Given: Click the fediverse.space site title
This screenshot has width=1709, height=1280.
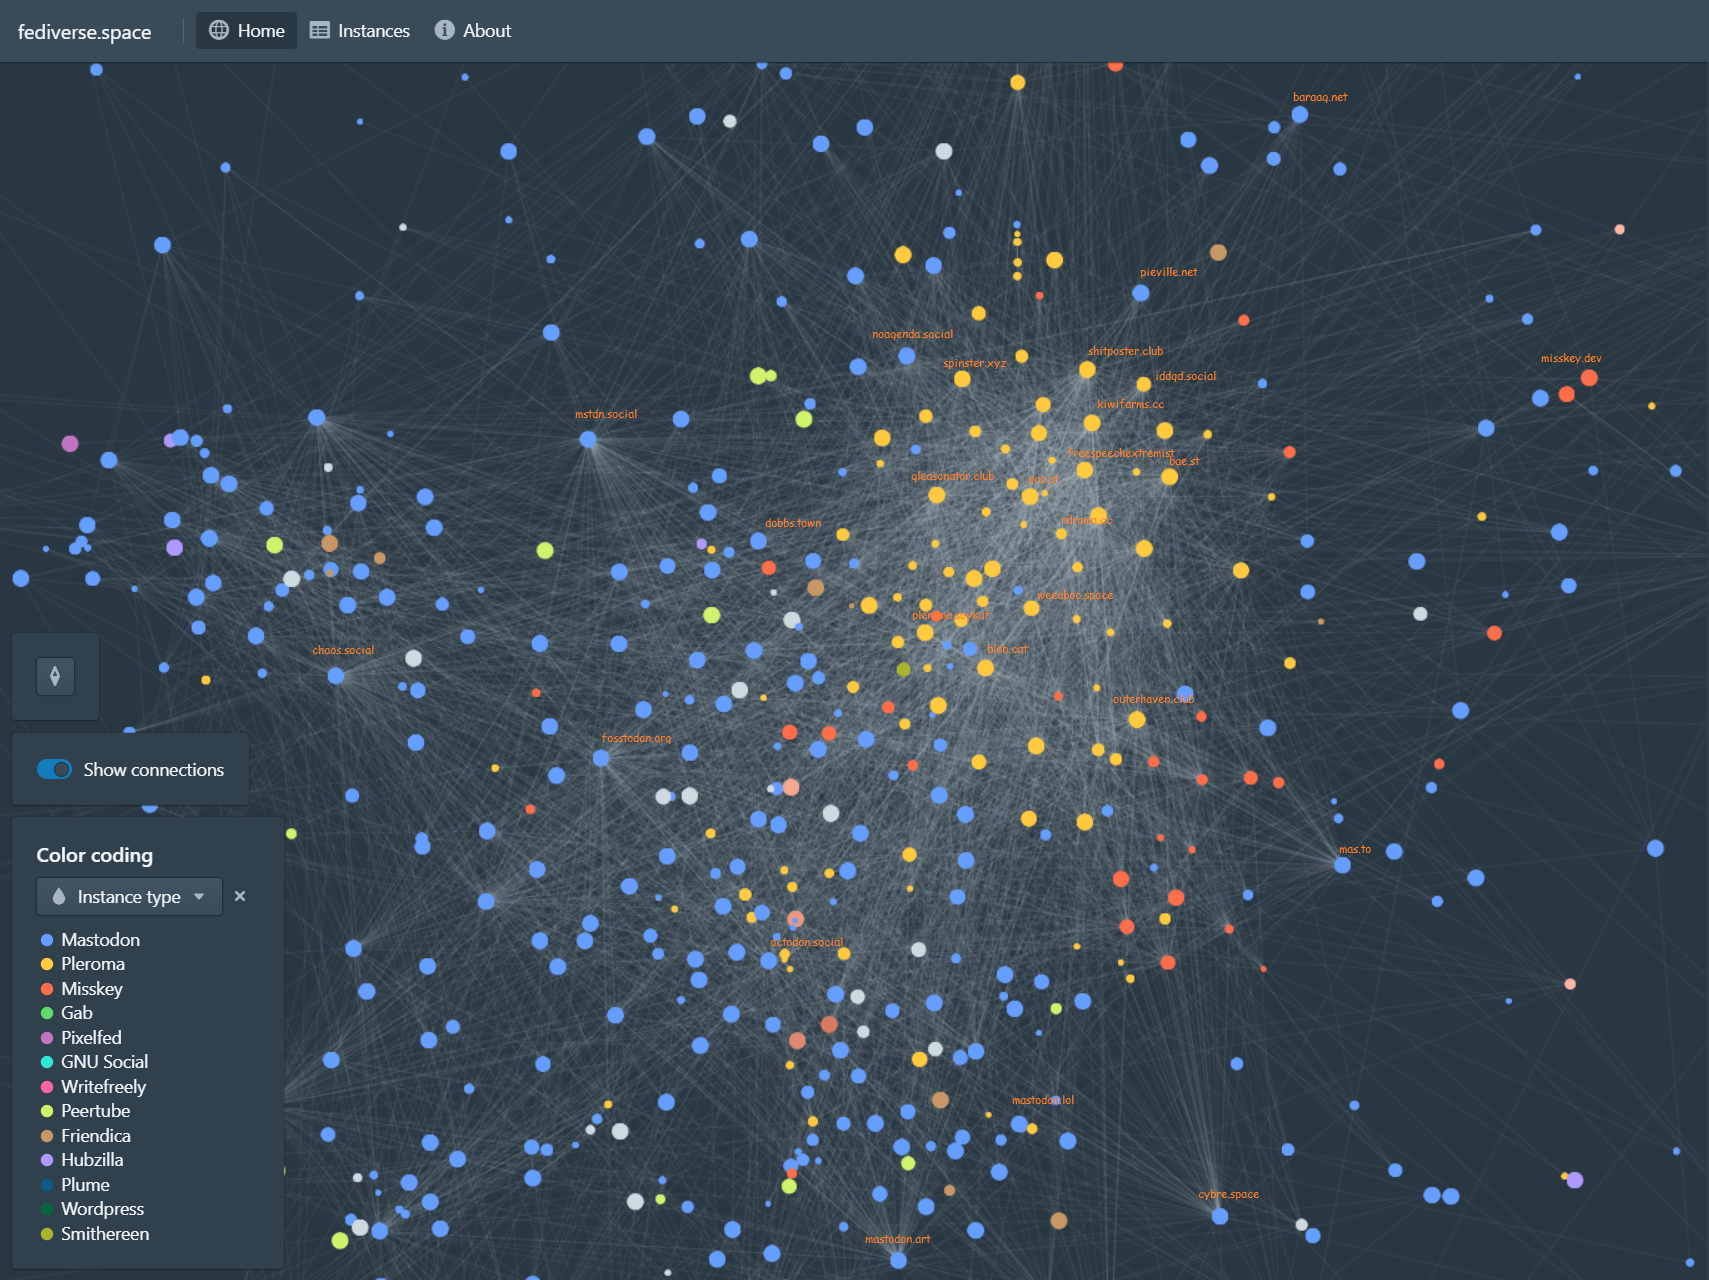Looking at the screenshot, I should pos(85,32).
